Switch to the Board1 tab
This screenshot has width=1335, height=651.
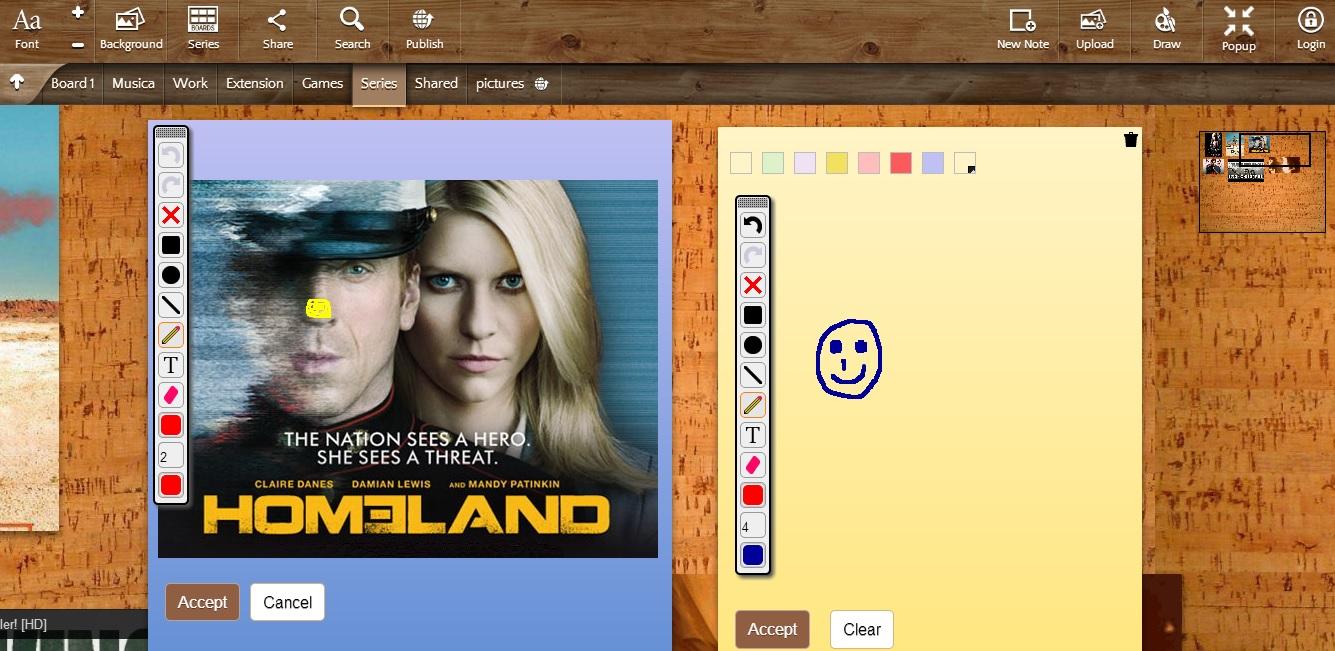(73, 83)
